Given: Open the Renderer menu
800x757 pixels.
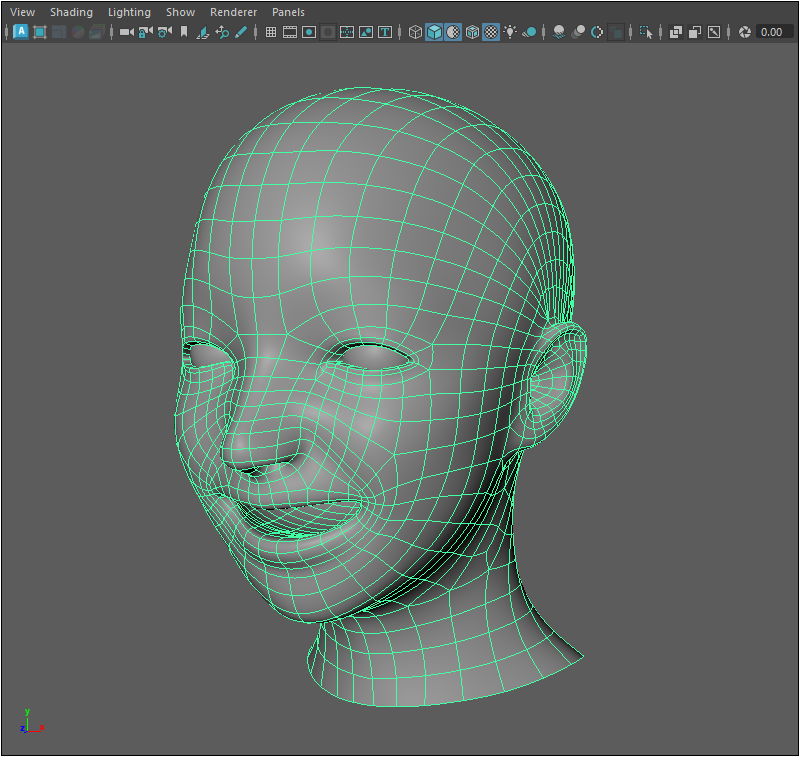Looking at the screenshot, I should point(233,12).
